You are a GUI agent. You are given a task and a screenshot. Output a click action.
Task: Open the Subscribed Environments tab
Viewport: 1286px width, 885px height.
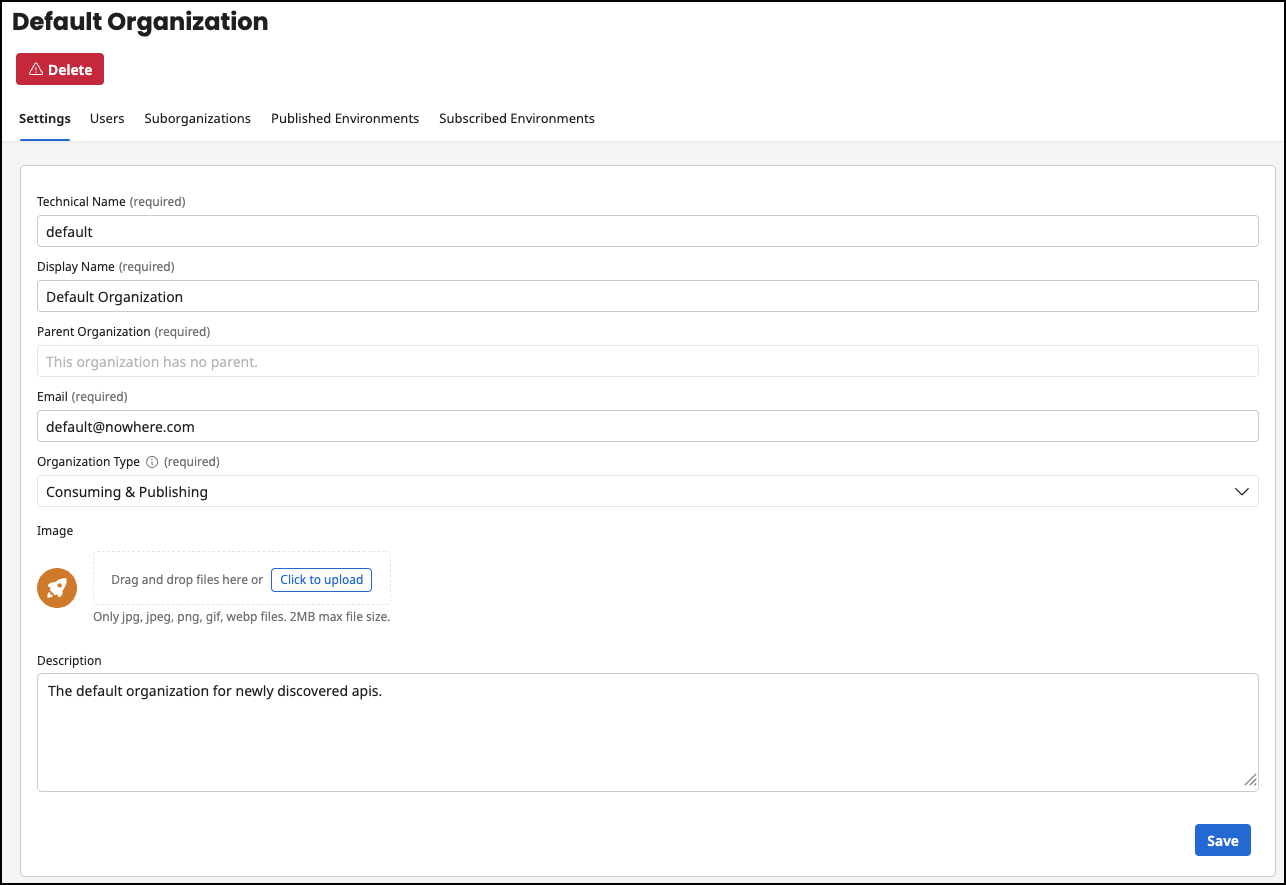[516, 118]
